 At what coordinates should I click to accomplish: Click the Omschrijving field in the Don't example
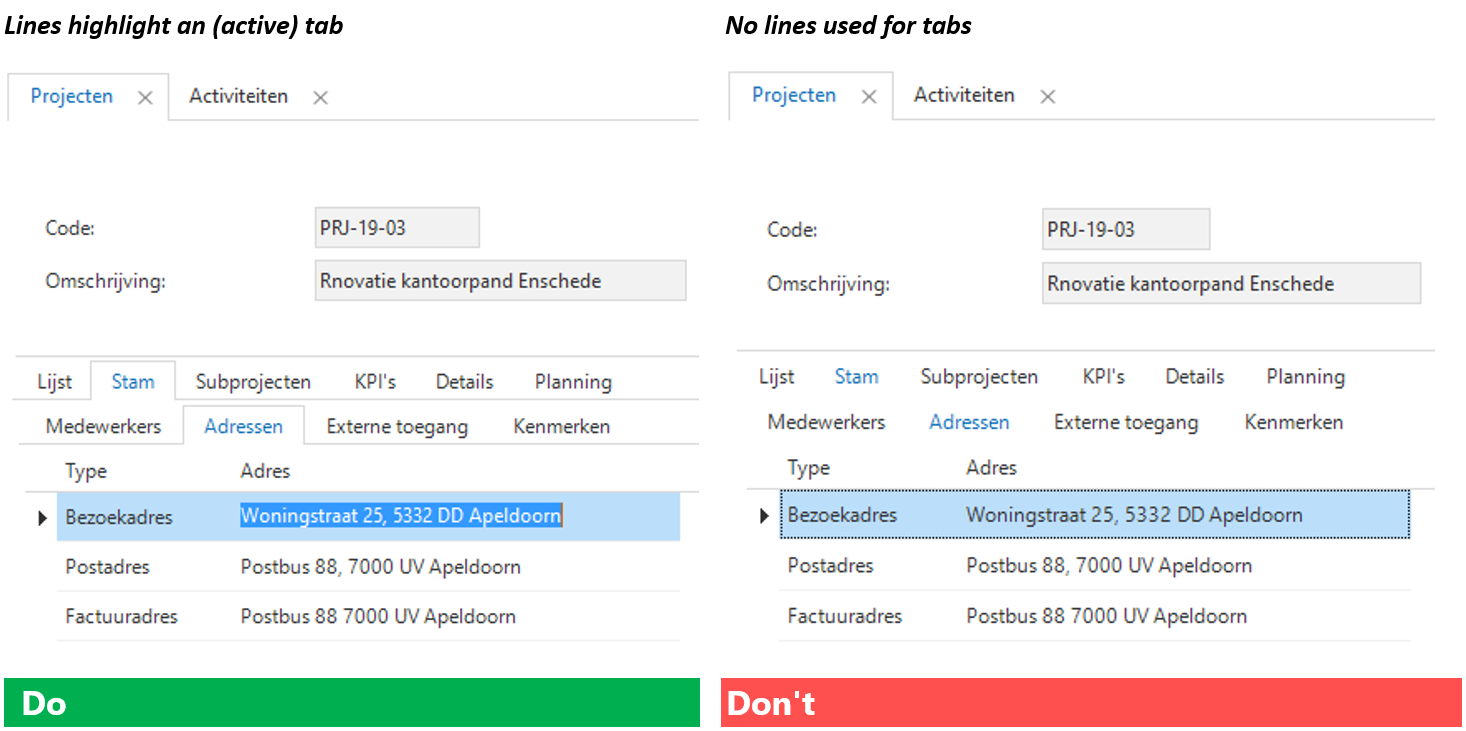pyautogui.click(x=1230, y=284)
